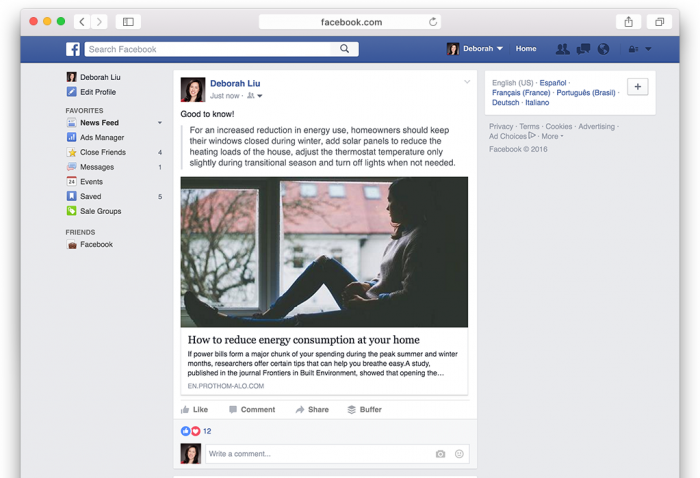
Task: Click the Saved bookmark icon
Action: point(71,196)
